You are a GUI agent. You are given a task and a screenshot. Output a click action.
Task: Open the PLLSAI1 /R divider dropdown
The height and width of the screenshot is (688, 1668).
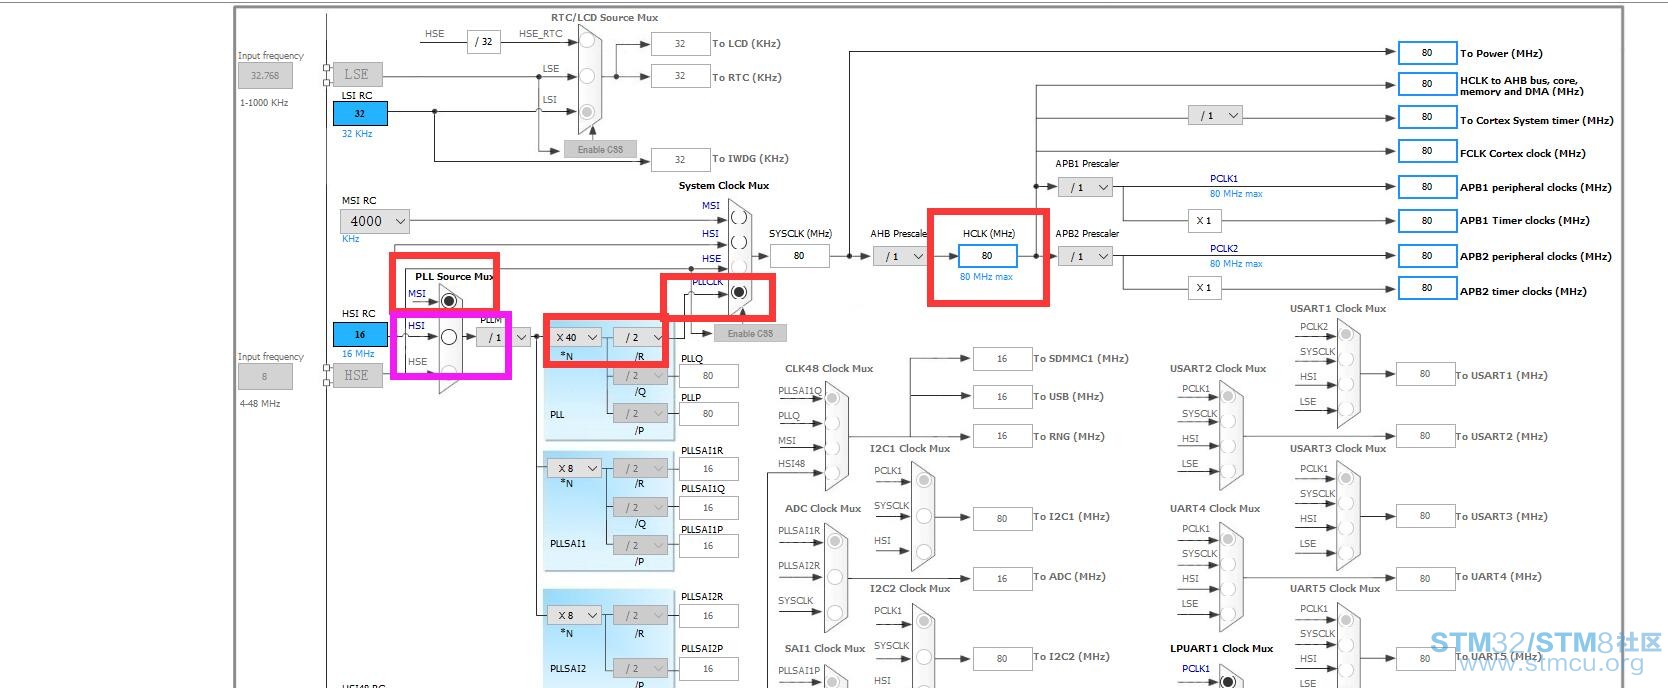[x=640, y=468]
